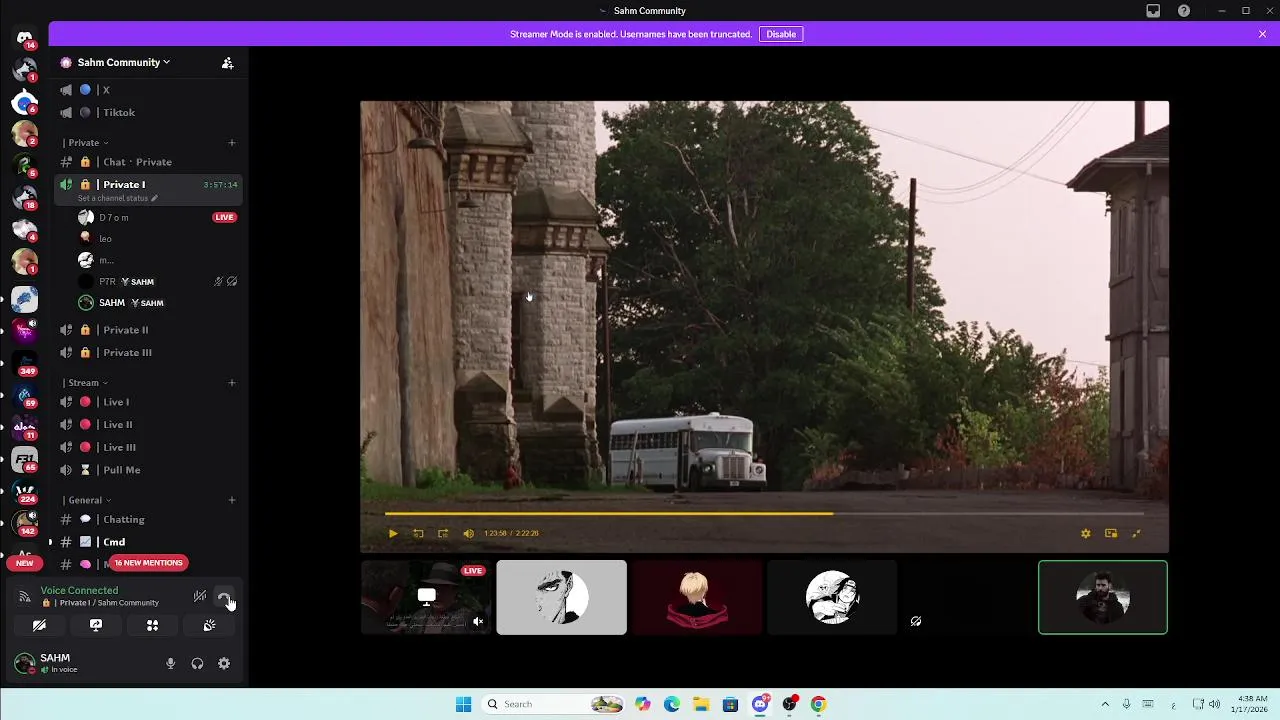The width and height of the screenshot is (1280, 720).
Task: Select user D7om in voice list
Action: tap(156, 217)
